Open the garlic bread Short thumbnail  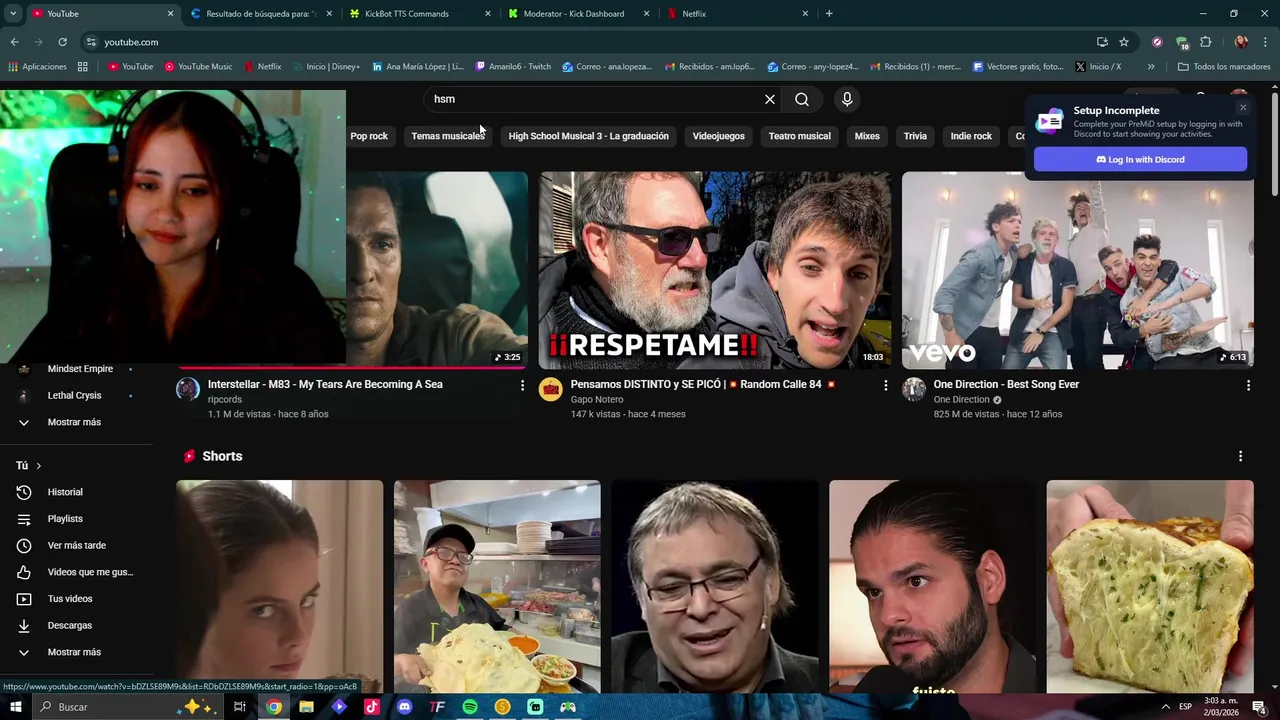pyautogui.click(x=1150, y=586)
